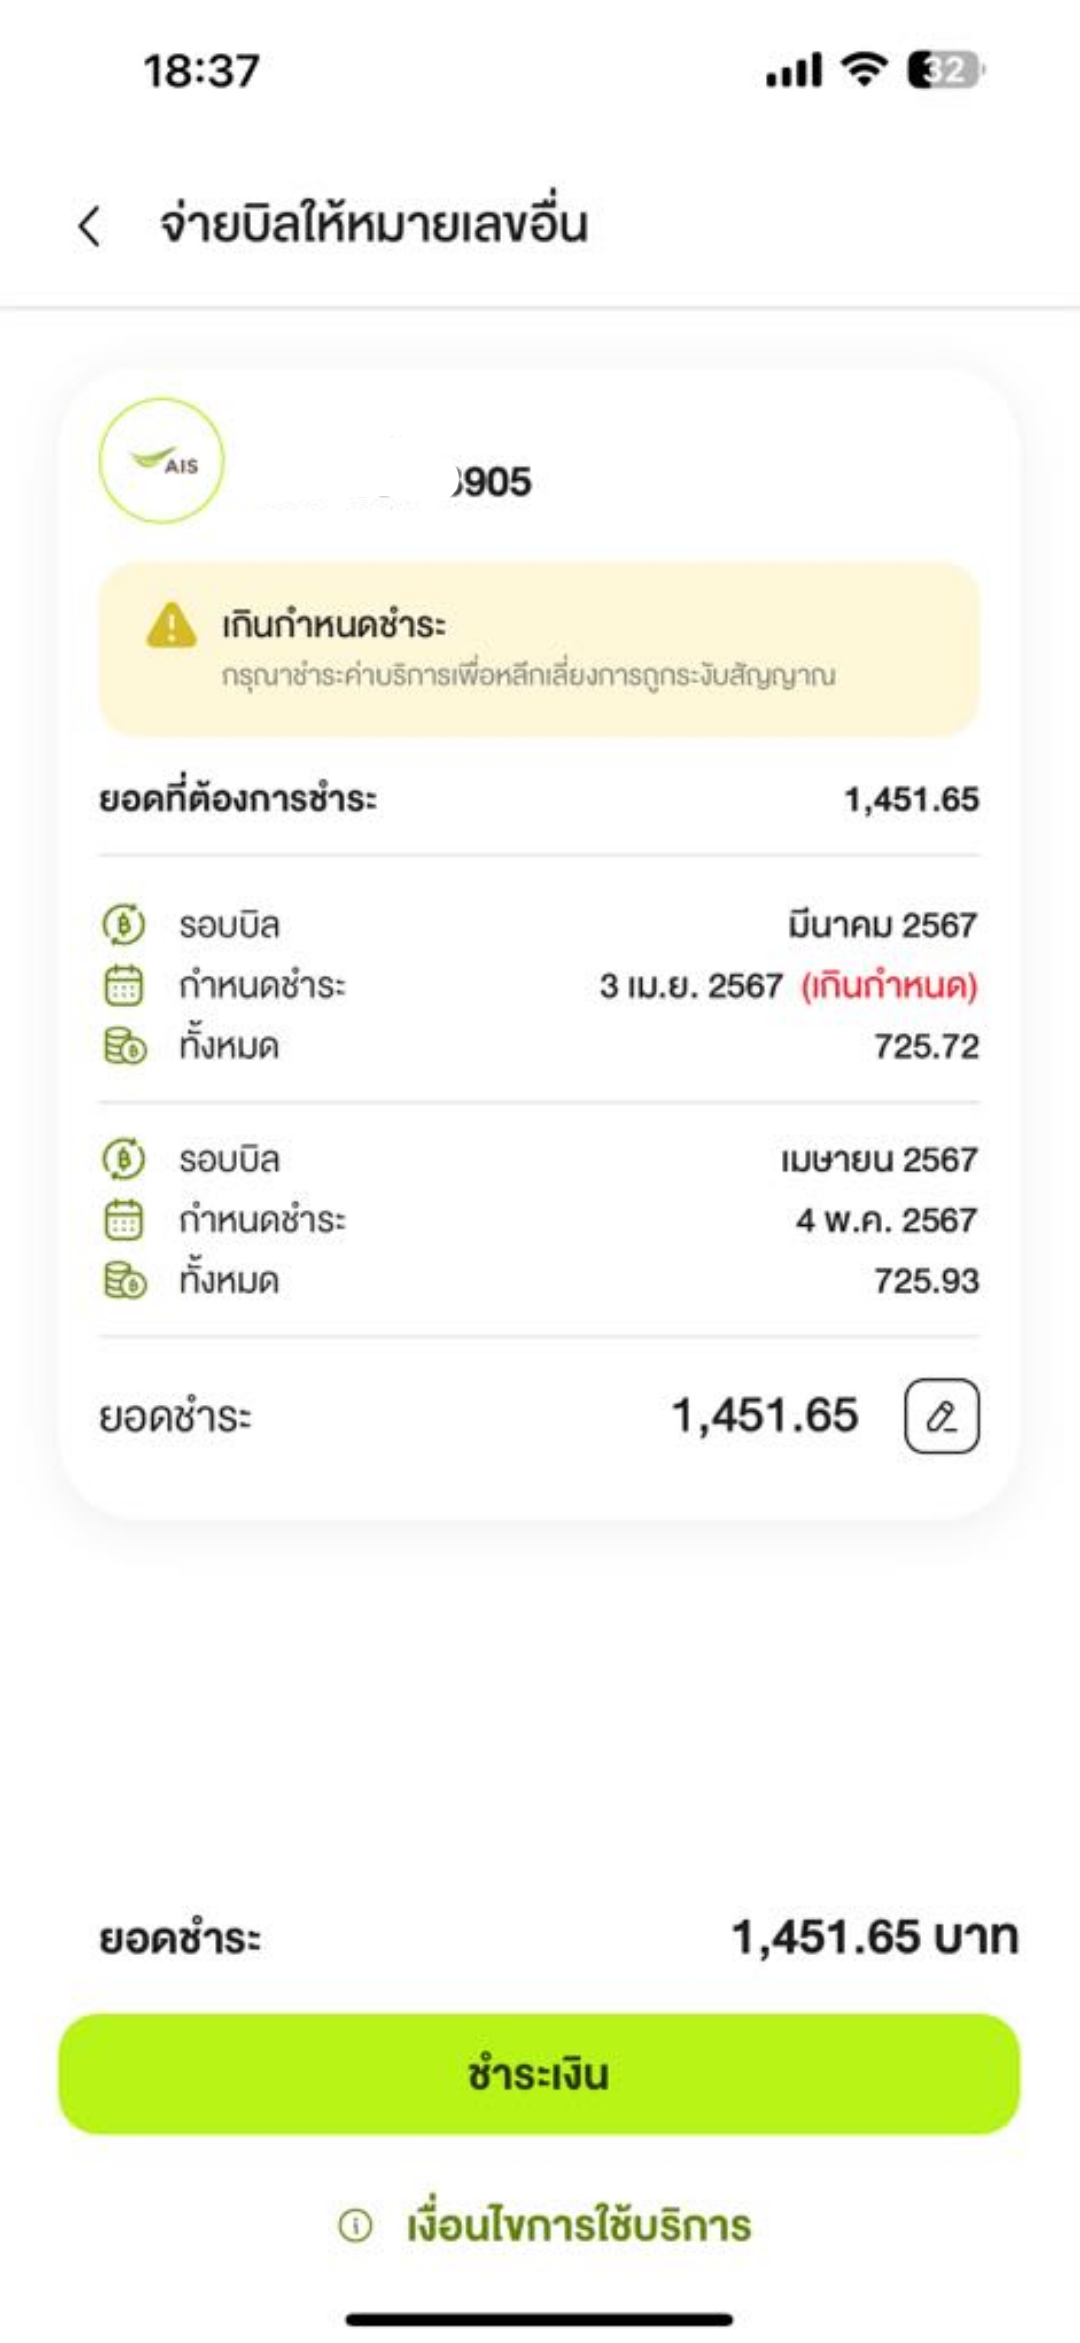Viewport: 1080px width, 2343px height.
Task: Open the เงื่อนไขการใช้บริการ terms link
Action: coord(578,2226)
